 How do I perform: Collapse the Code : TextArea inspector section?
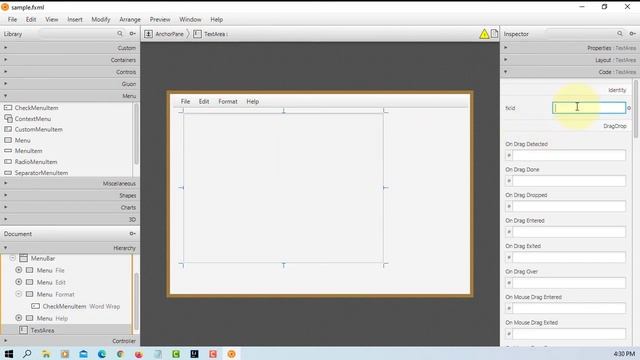point(570,72)
